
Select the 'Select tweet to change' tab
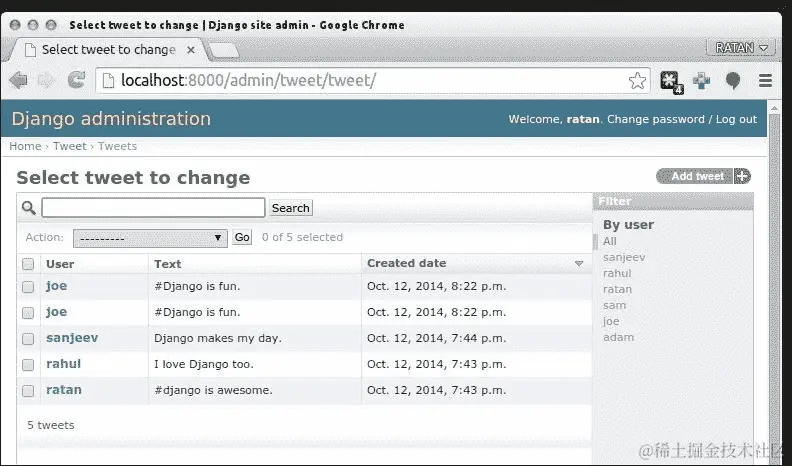[x=108, y=50]
